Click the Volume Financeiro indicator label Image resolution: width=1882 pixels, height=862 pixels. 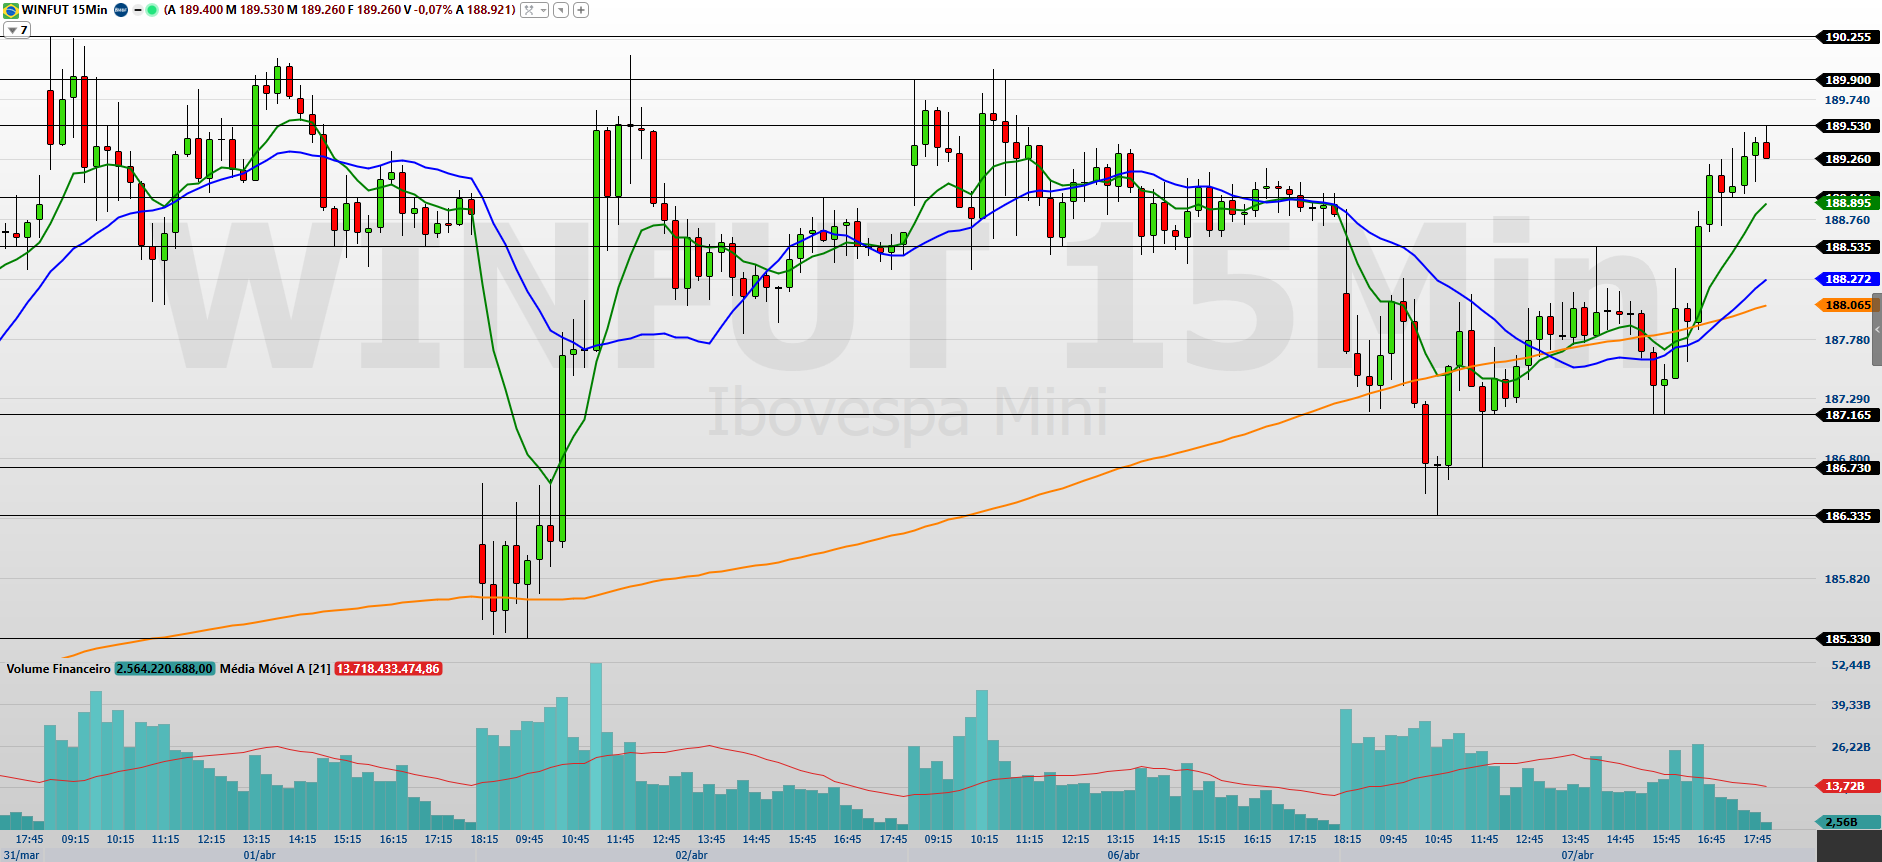coord(58,669)
